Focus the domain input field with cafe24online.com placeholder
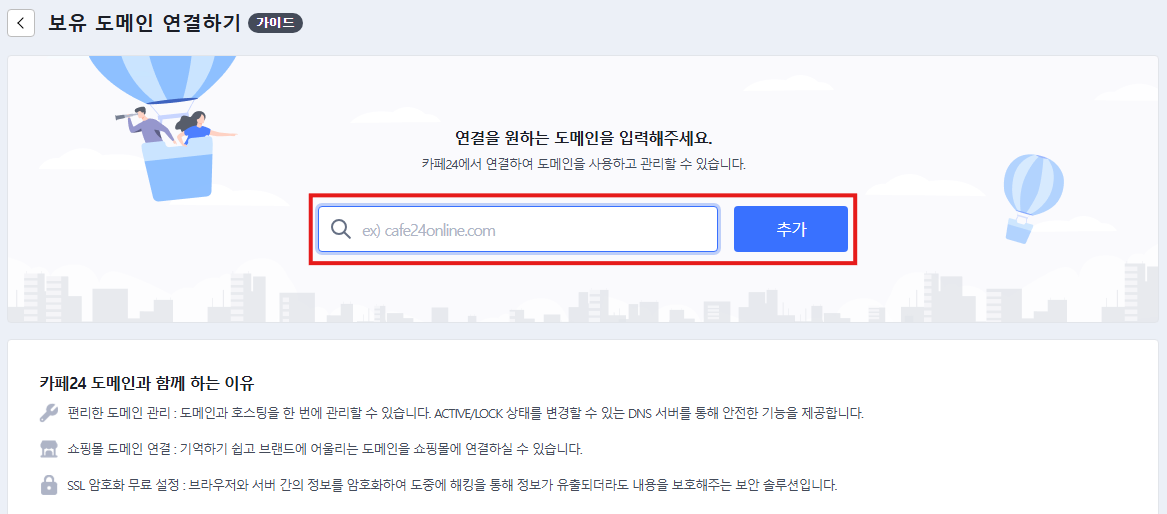1167x514 pixels. 518,229
